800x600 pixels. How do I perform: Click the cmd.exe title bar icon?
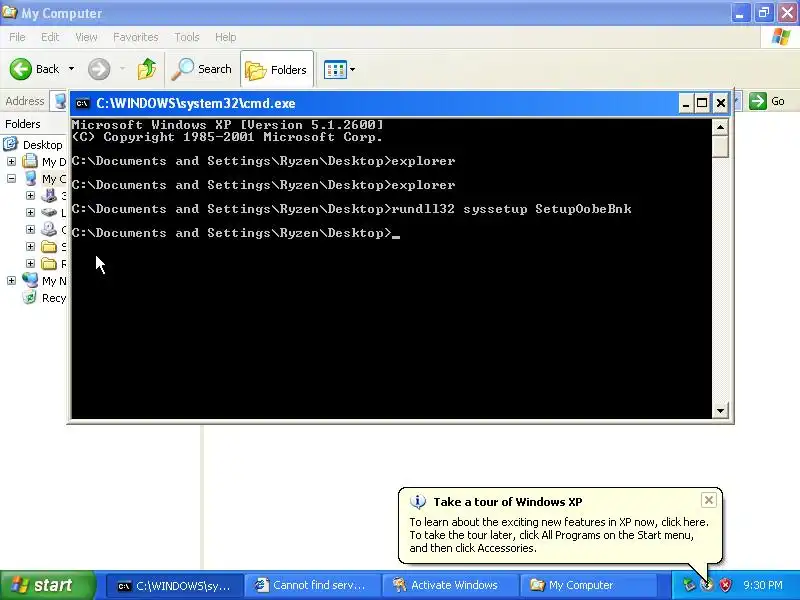82,104
